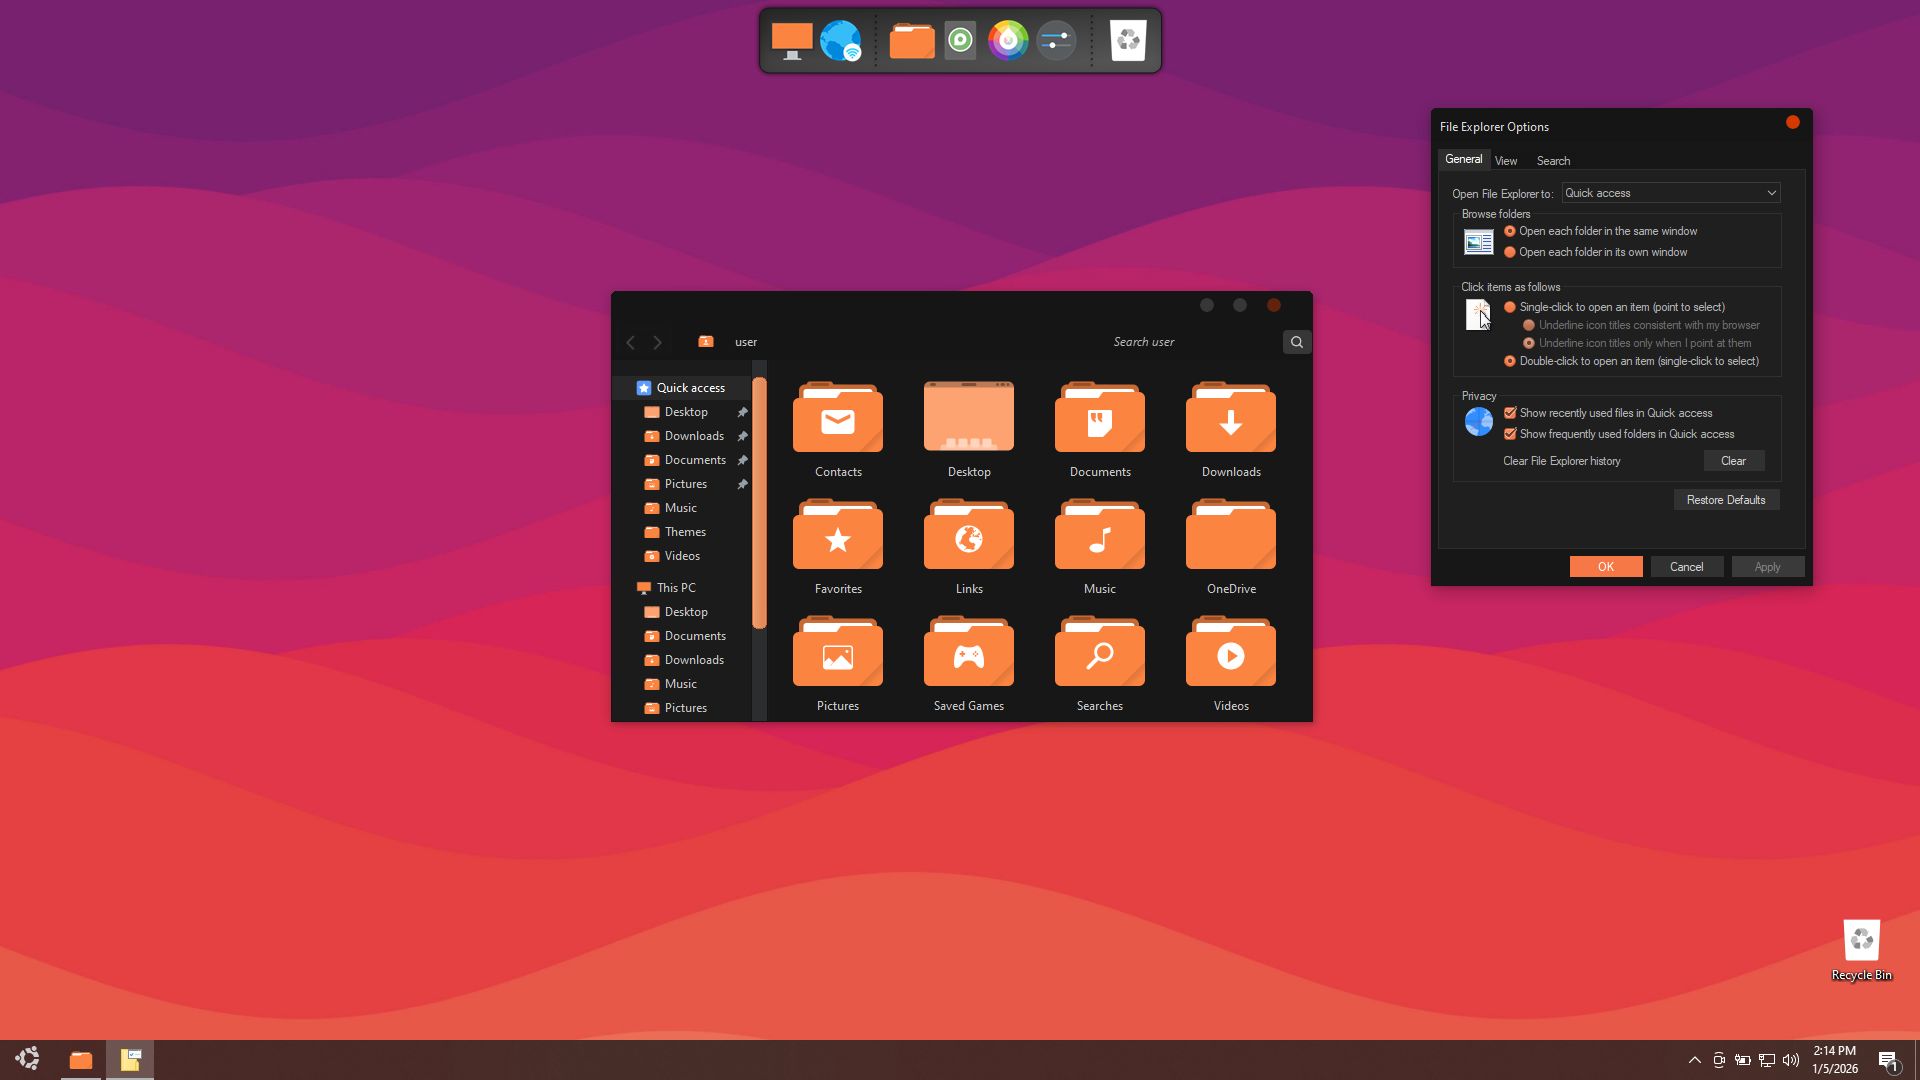Click the Restore Defaults button

click(x=1725, y=500)
